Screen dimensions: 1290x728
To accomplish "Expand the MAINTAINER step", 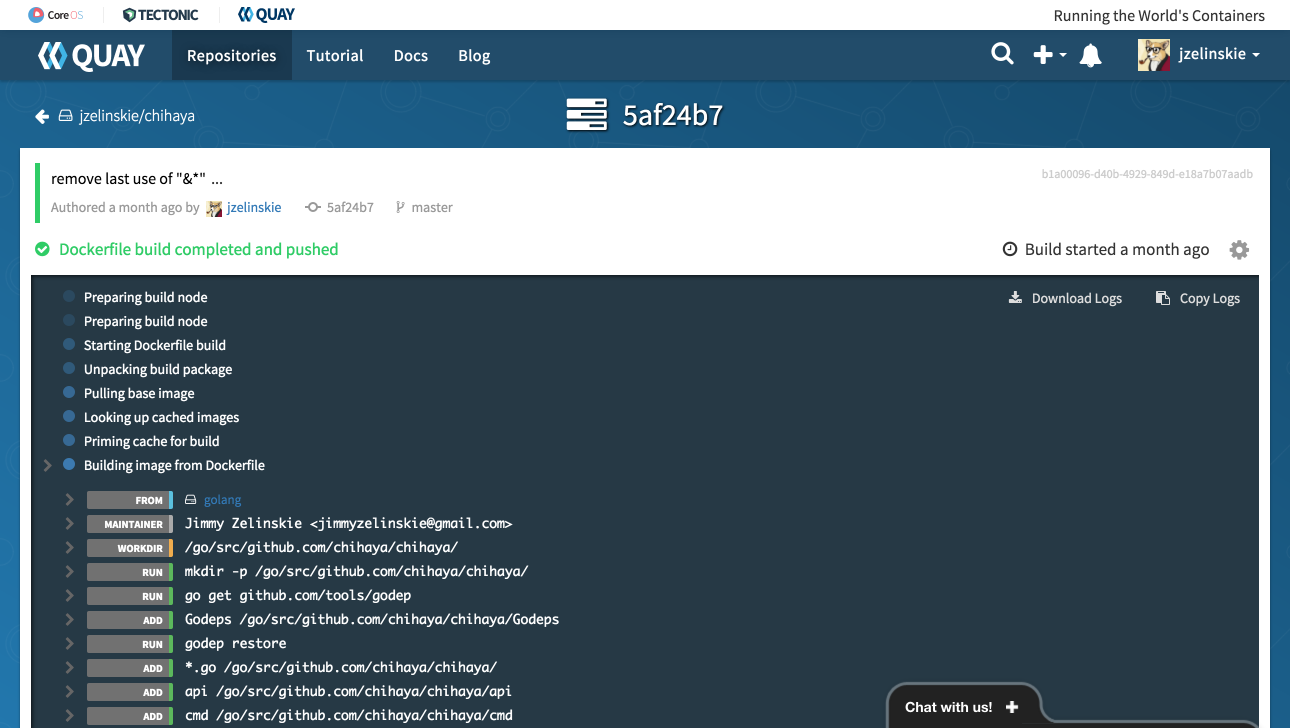I will click(69, 523).
